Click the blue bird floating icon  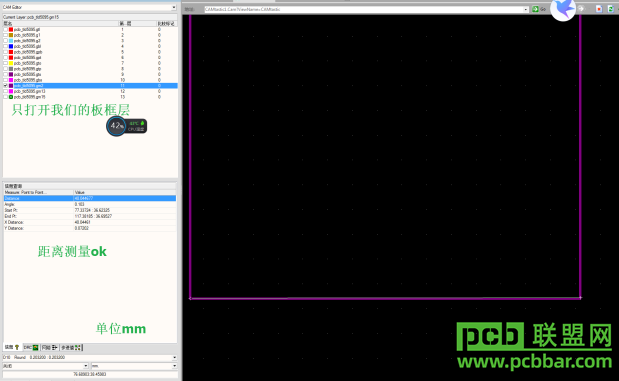(x=563, y=9)
